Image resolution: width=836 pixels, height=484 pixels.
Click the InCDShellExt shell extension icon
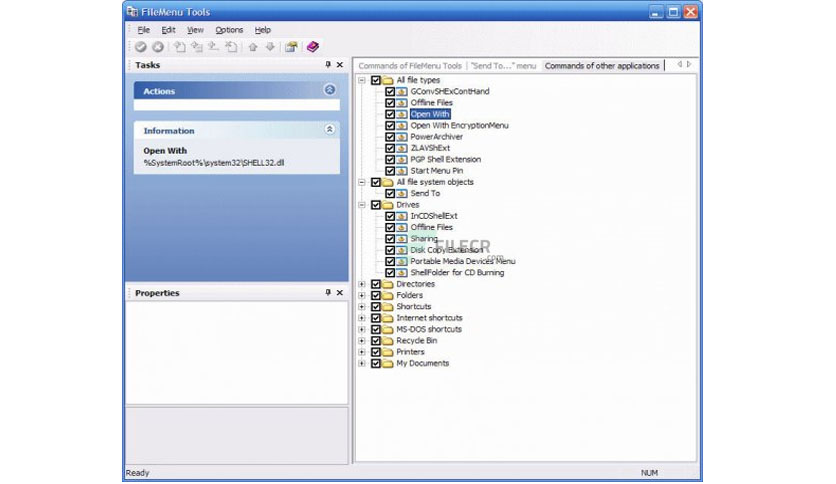tap(402, 216)
